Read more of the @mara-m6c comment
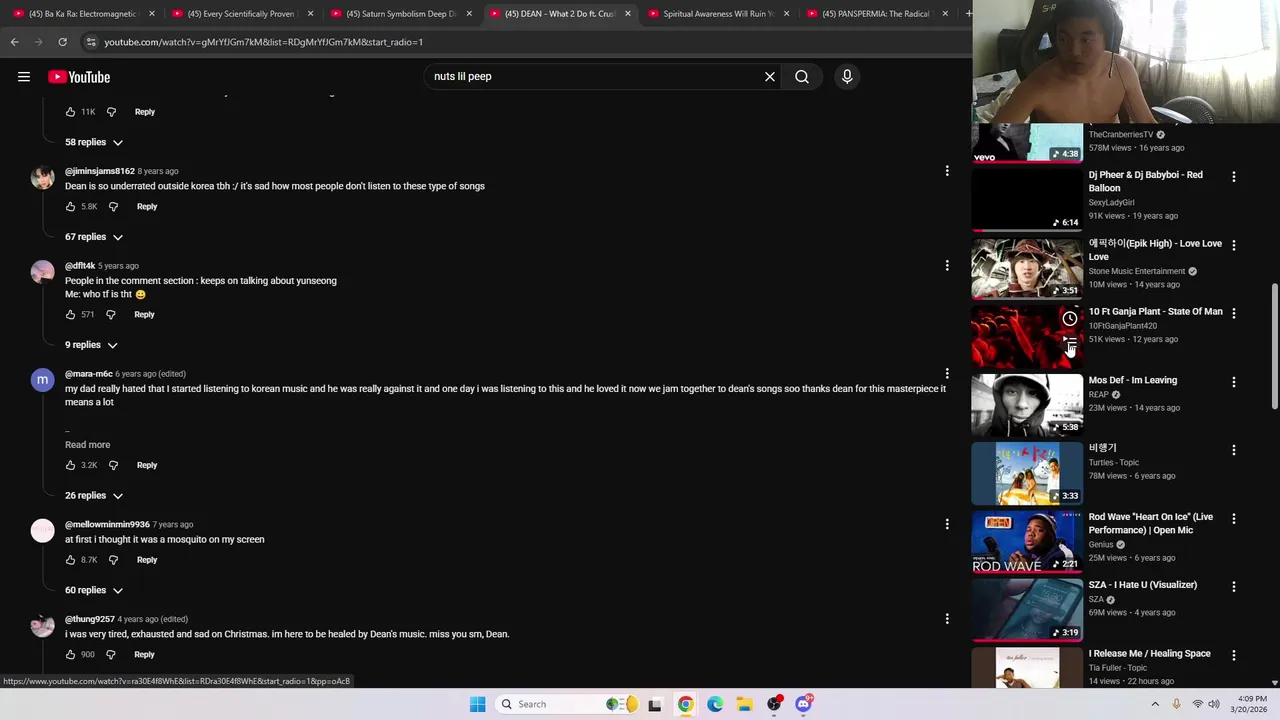Viewport: 1280px width, 720px height. [88, 445]
